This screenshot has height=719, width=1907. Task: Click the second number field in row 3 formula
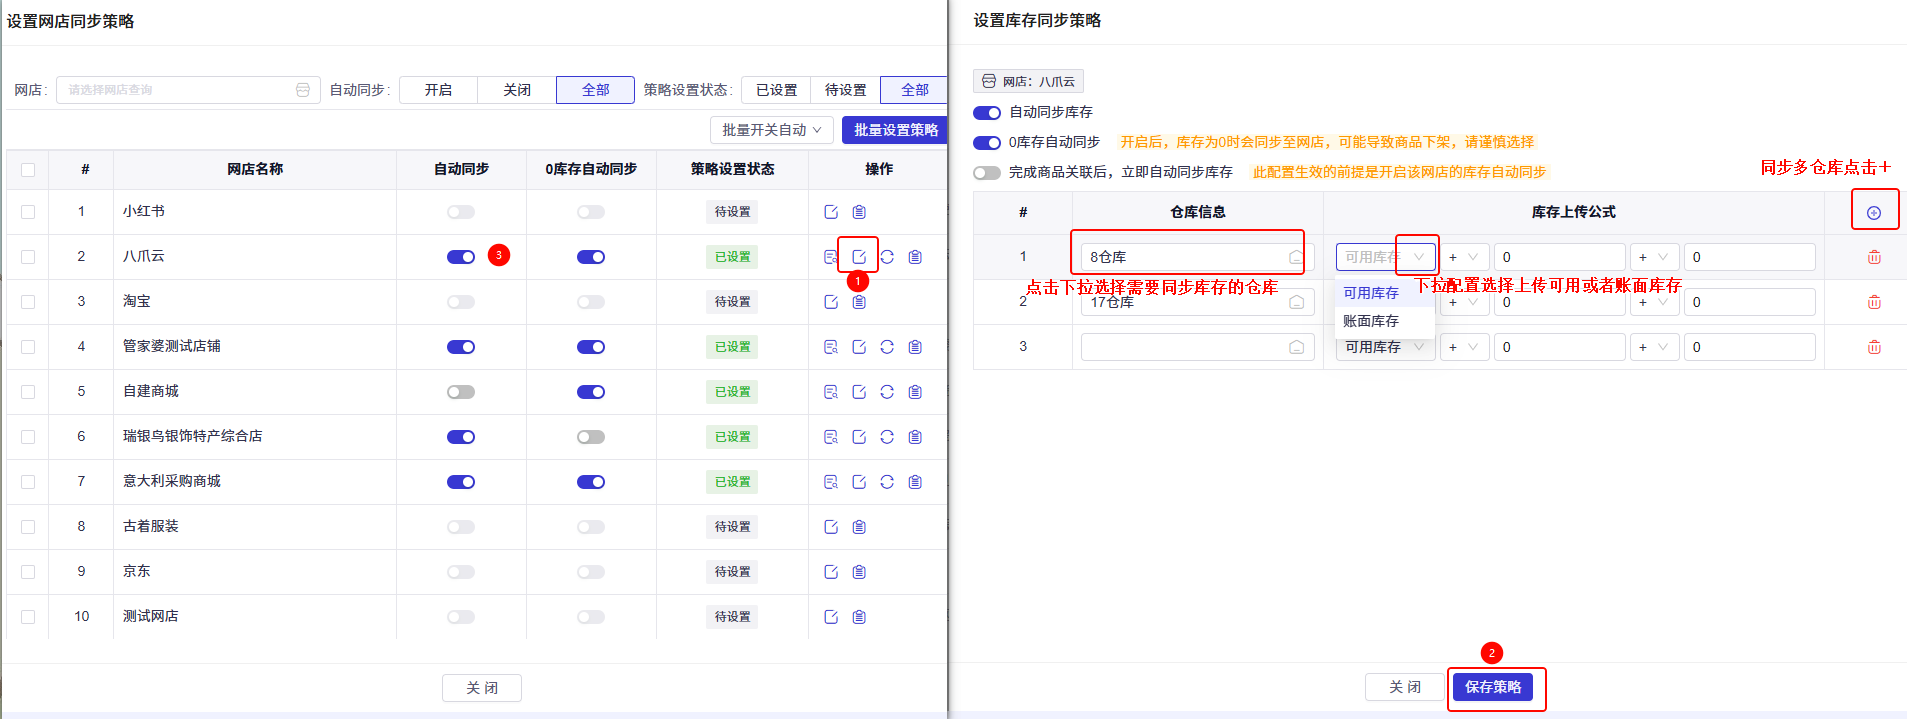click(x=1749, y=347)
